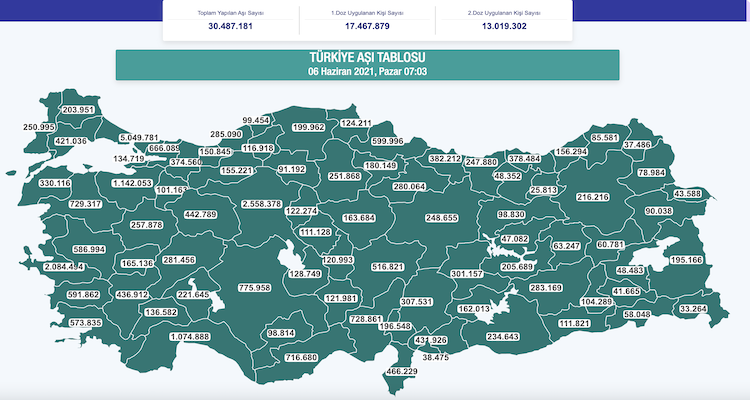Select the province labeled 234.643

pyautogui.click(x=503, y=337)
